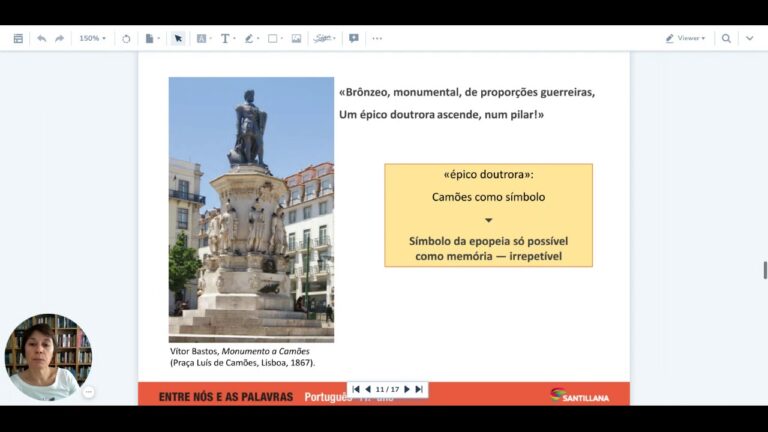Screen dimensions: 768x432
Task: Rotate the page view
Action: tap(126, 38)
